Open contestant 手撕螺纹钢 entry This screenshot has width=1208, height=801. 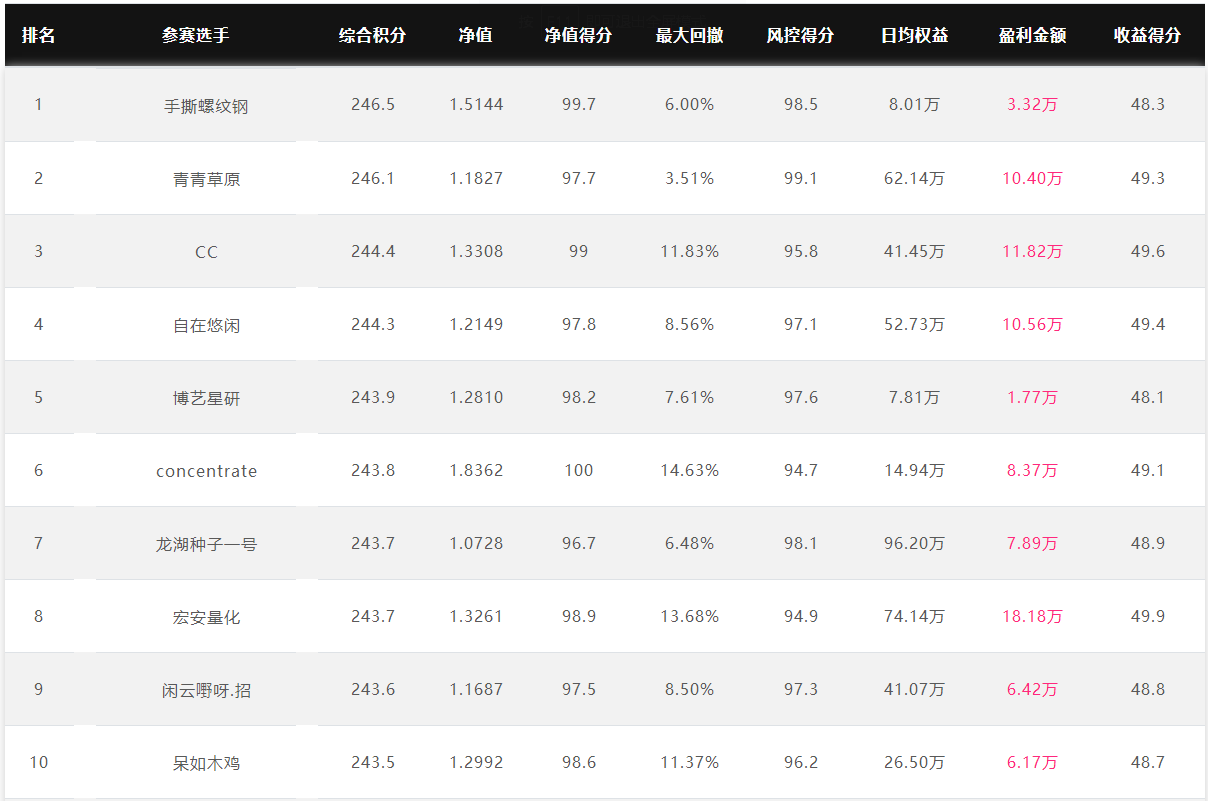coord(206,105)
